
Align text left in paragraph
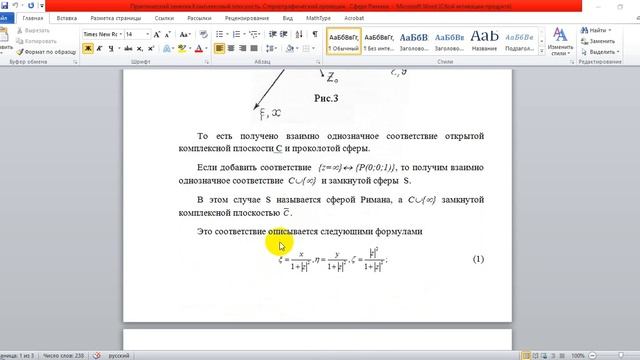[219, 49]
